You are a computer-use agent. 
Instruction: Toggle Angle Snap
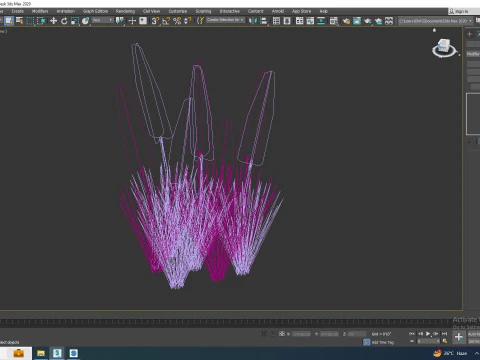[x=166, y=21]
